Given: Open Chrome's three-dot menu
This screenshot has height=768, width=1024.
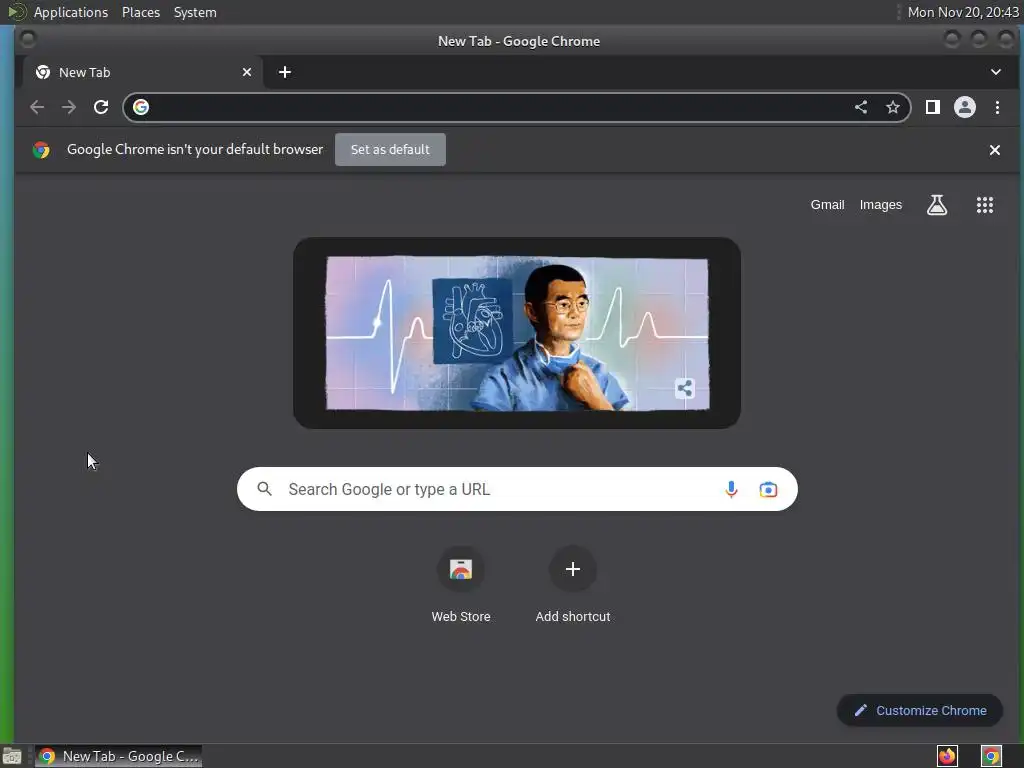Looking at the screenshot, I should click(x=997, y=107).
